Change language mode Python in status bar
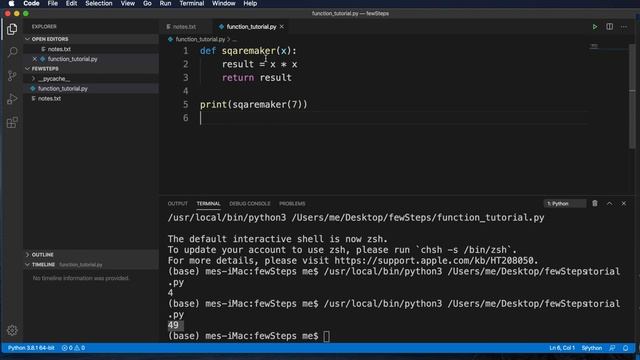This screenshot has width=640, height=360. 592,348
